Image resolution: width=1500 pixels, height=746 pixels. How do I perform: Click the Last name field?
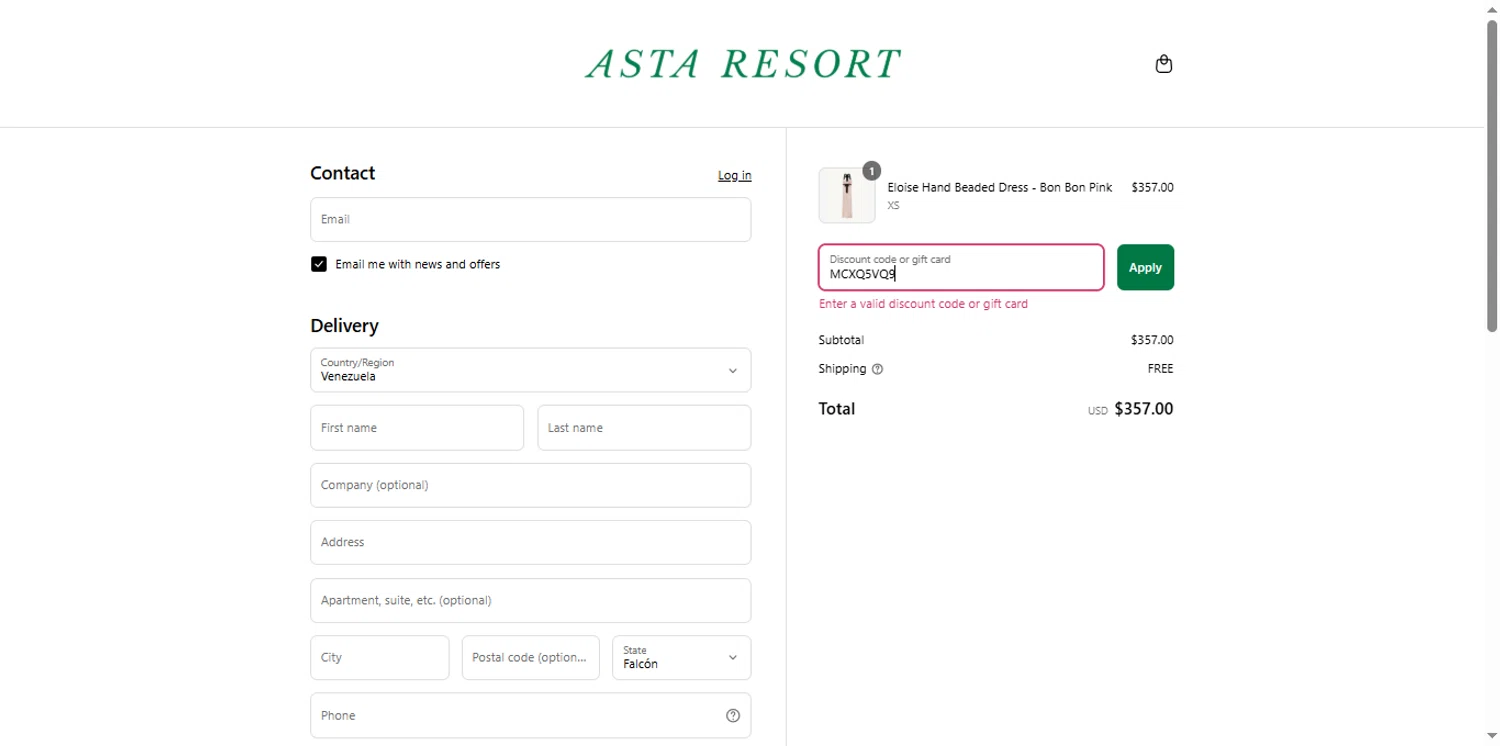tap(644, 428)
